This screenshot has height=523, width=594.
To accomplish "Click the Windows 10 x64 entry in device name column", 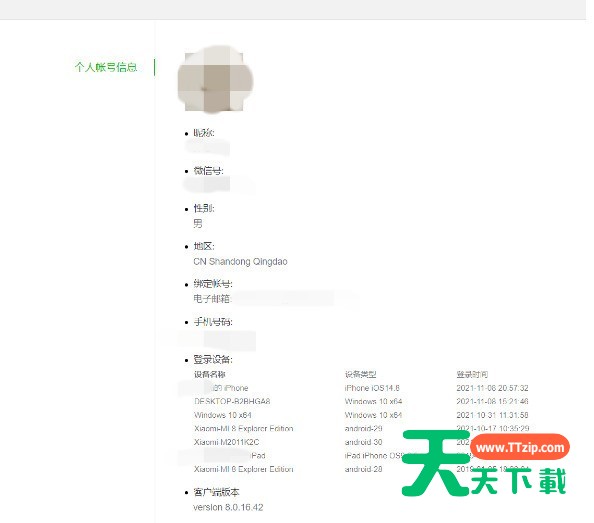I will pos(223,415).
